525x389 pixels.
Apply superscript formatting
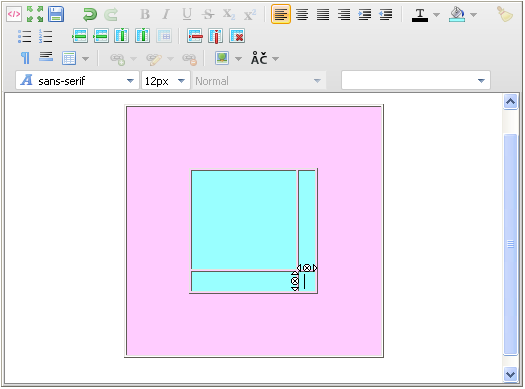[250, 14]
